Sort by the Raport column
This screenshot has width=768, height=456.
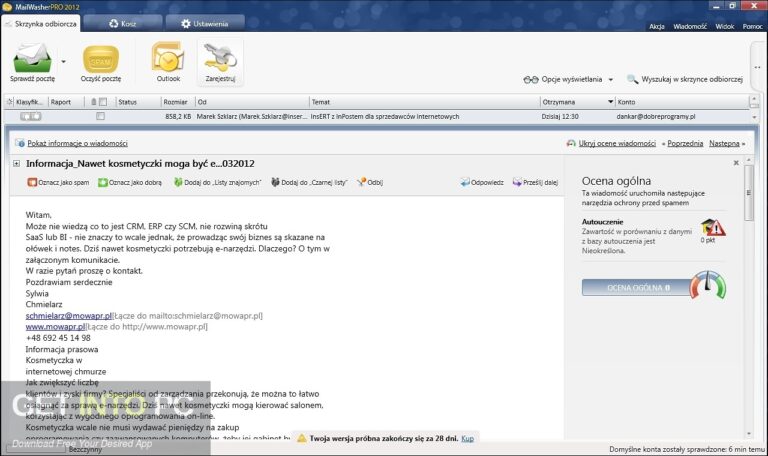pos(61,102)
